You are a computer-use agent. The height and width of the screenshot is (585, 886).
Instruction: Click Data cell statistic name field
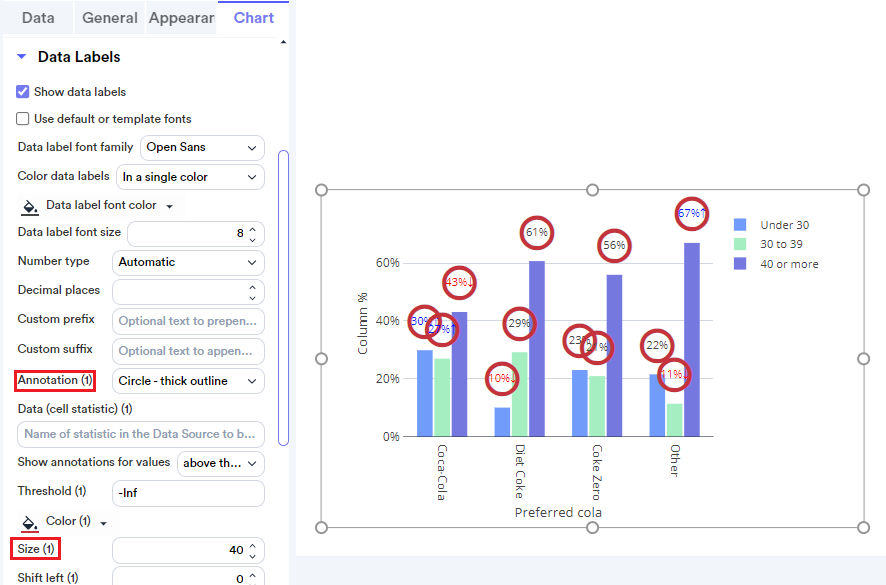pyautogui.click(x=141, y=434)
